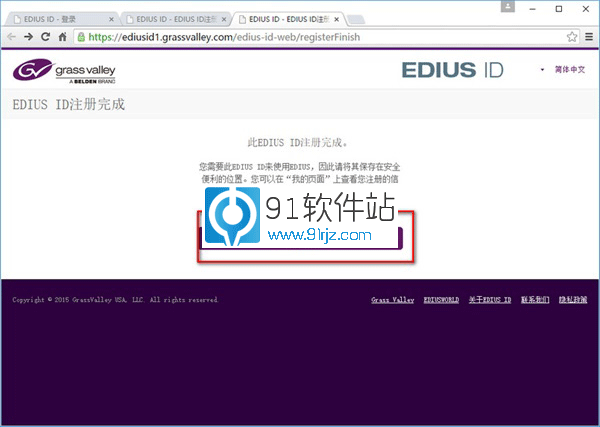Click the browser back arrow
The image size is (600, 427).
tap(12, 37)
